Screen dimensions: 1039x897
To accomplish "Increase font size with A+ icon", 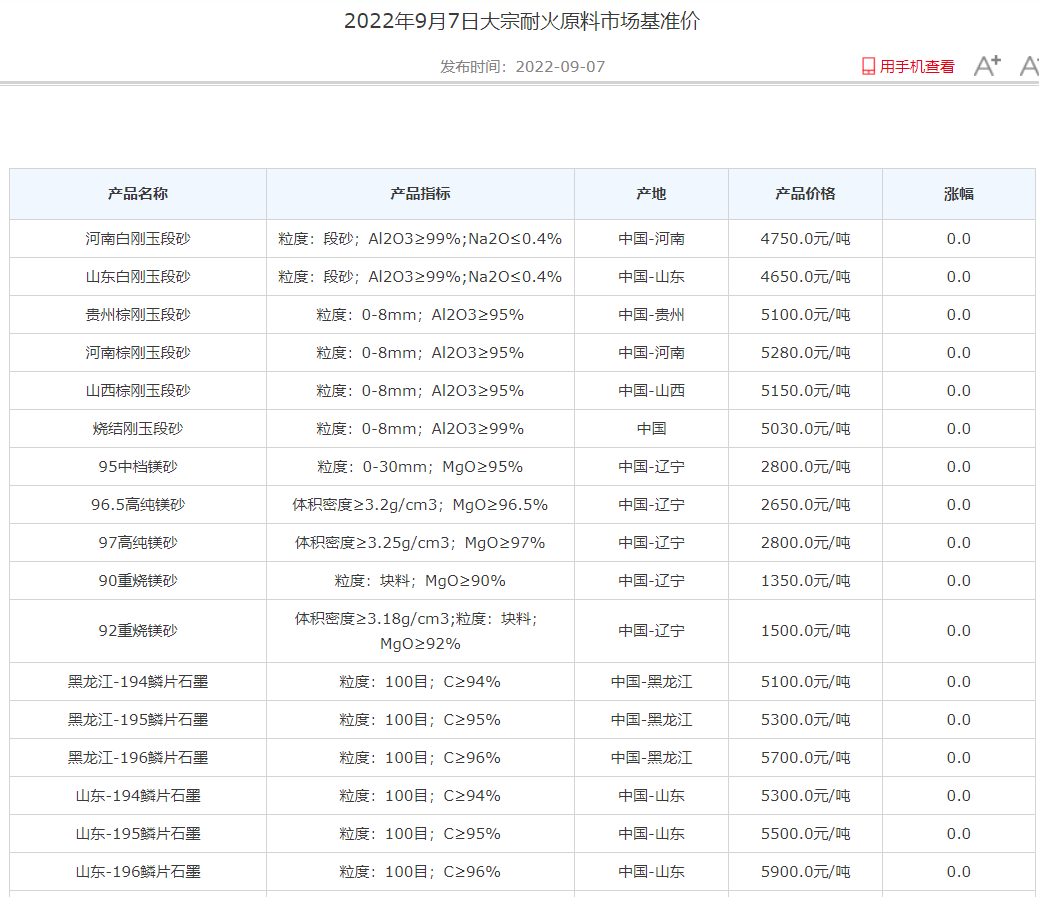I will tap(987, 66).
